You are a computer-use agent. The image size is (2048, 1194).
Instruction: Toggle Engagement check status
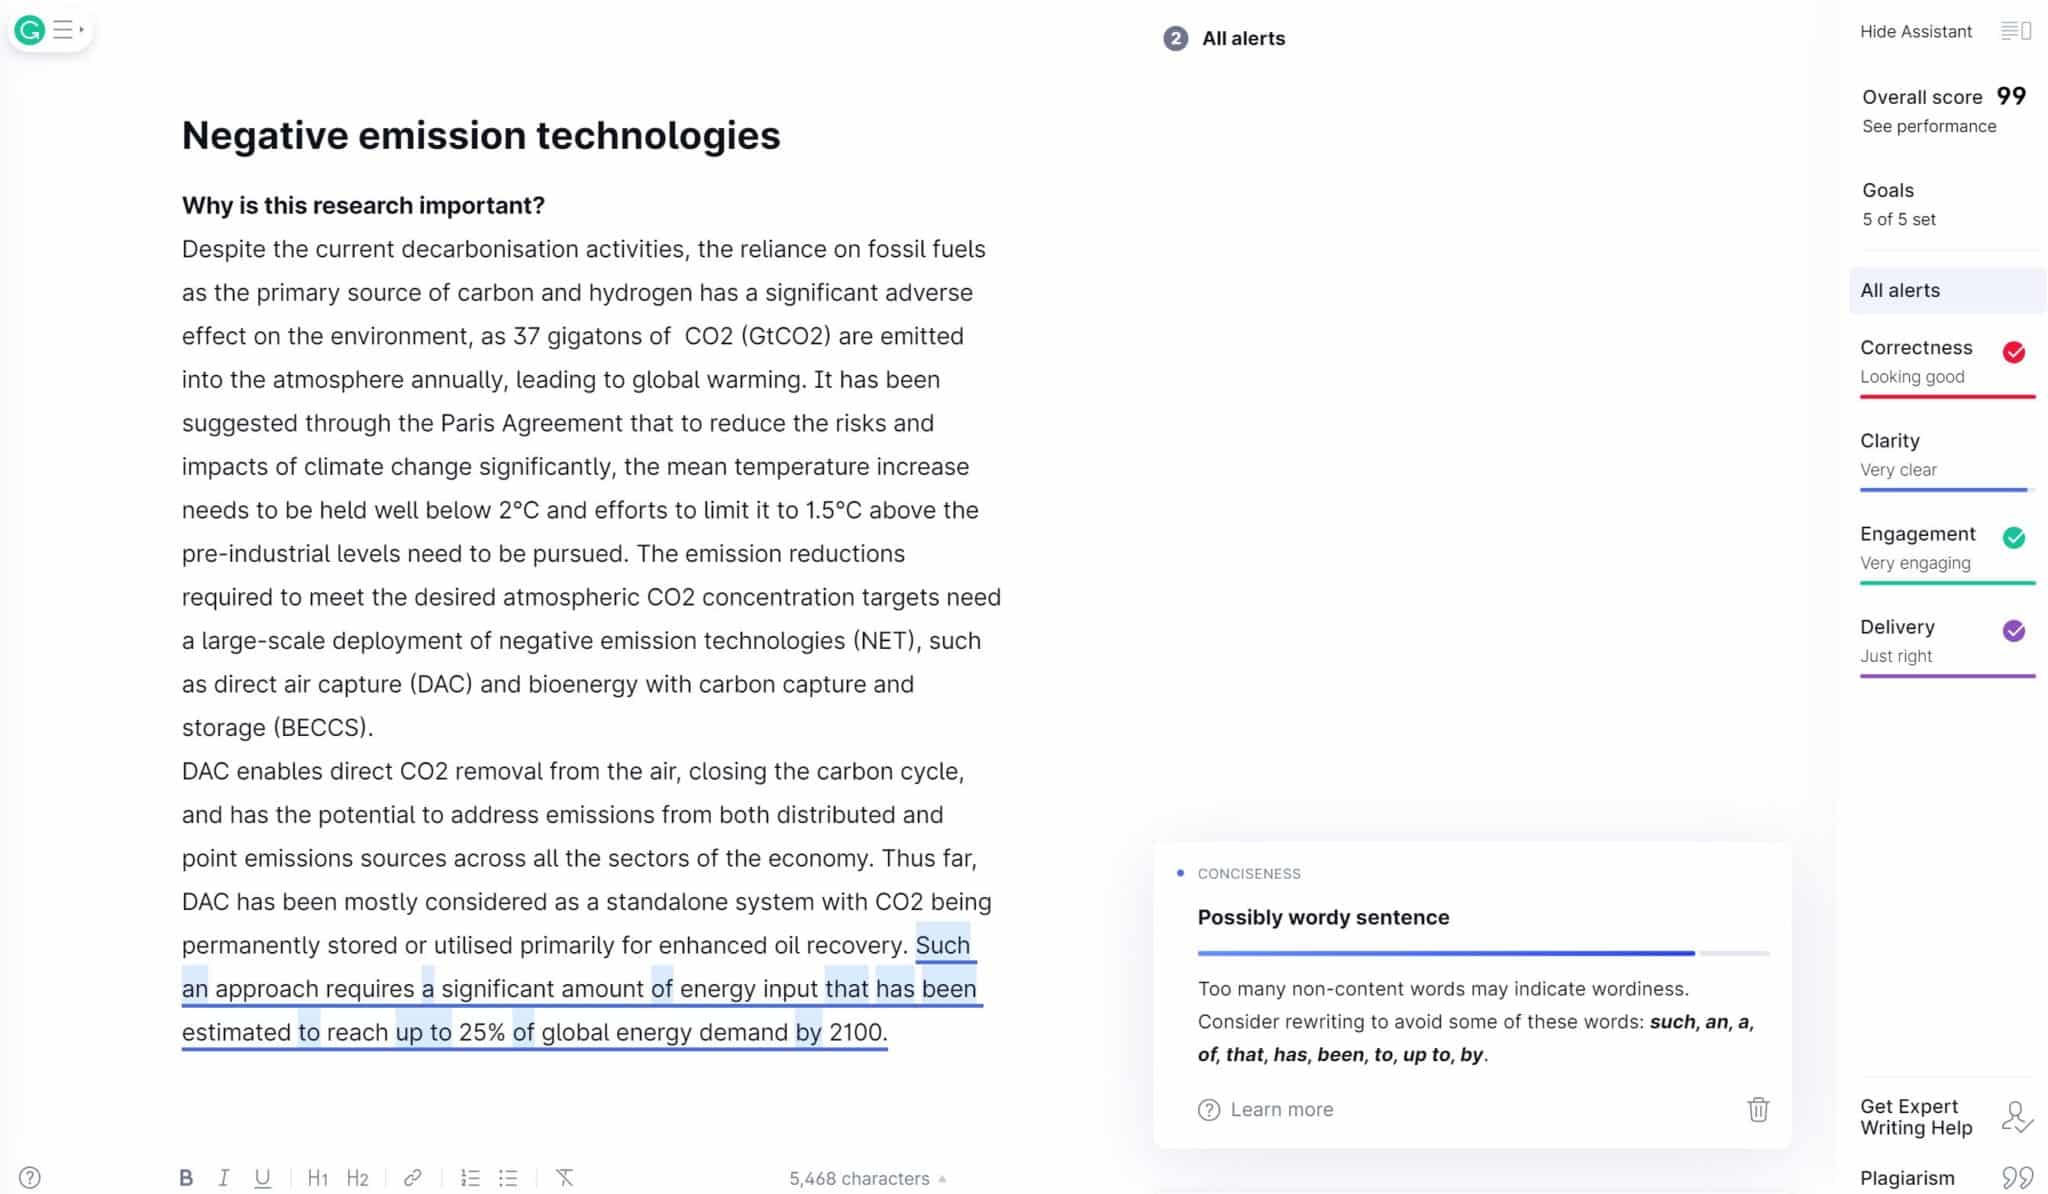pos(2012,538)
